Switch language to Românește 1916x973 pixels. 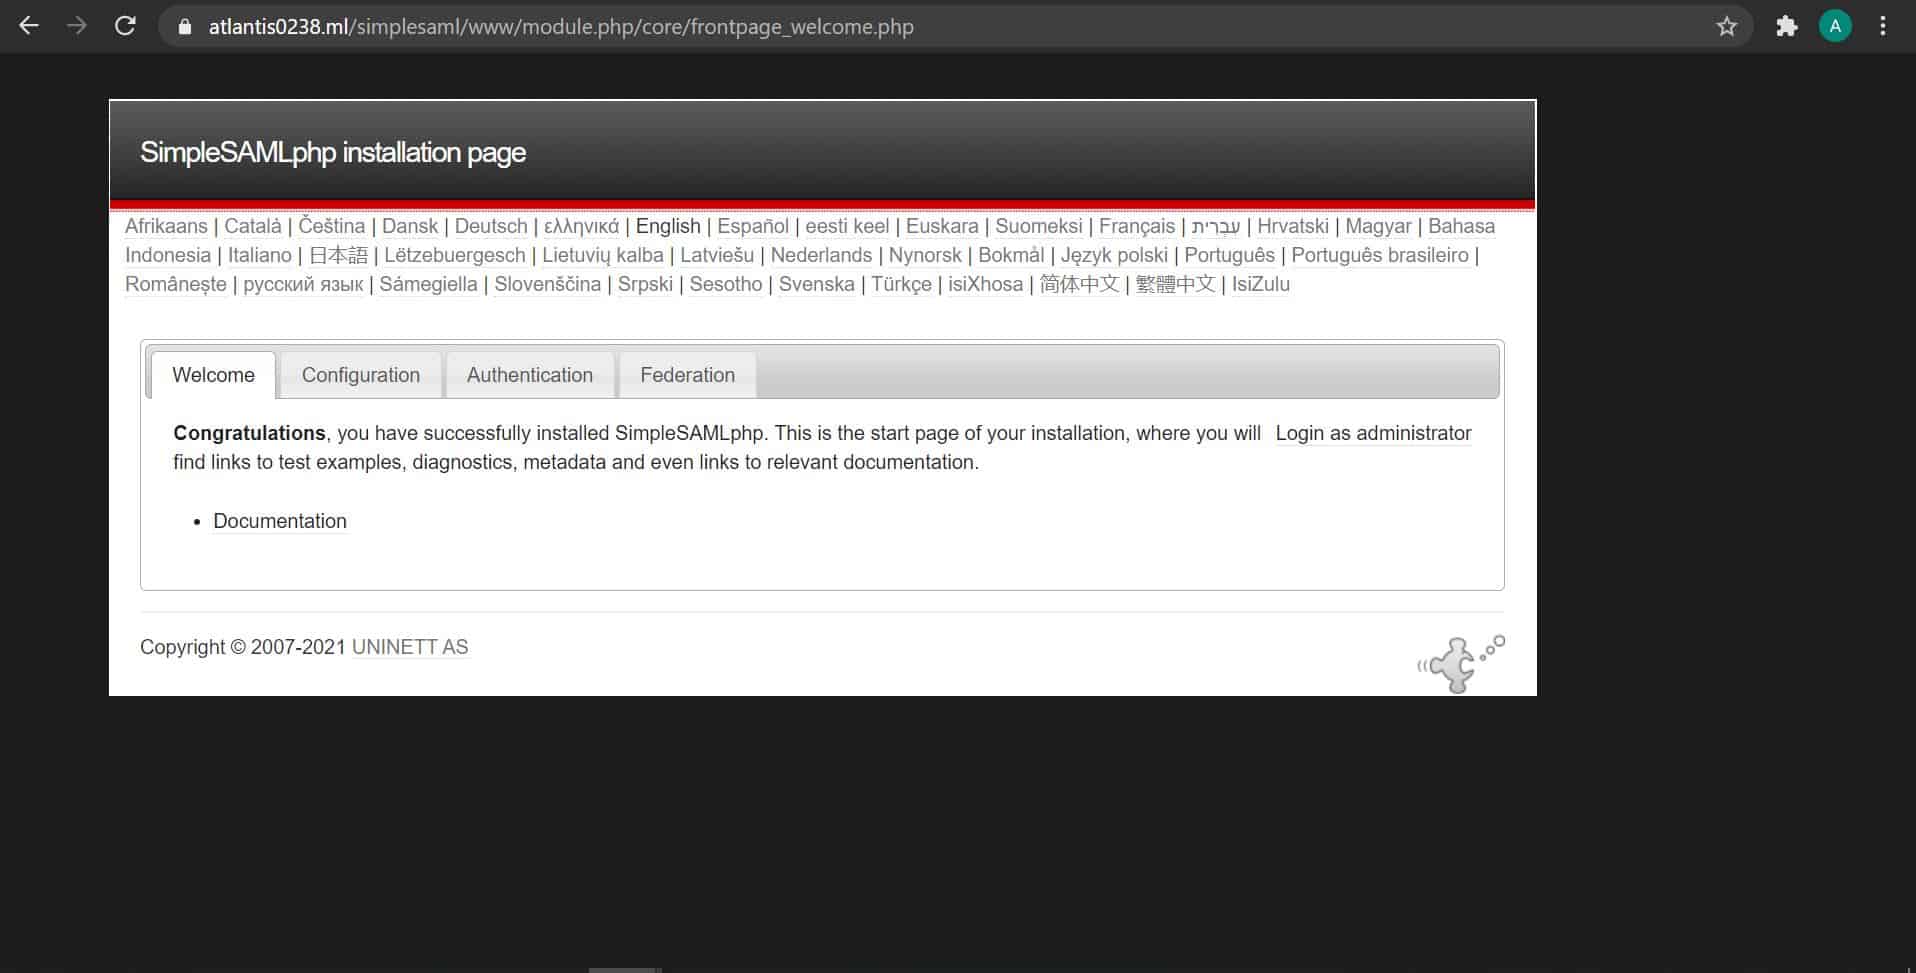tap(176, 284)
